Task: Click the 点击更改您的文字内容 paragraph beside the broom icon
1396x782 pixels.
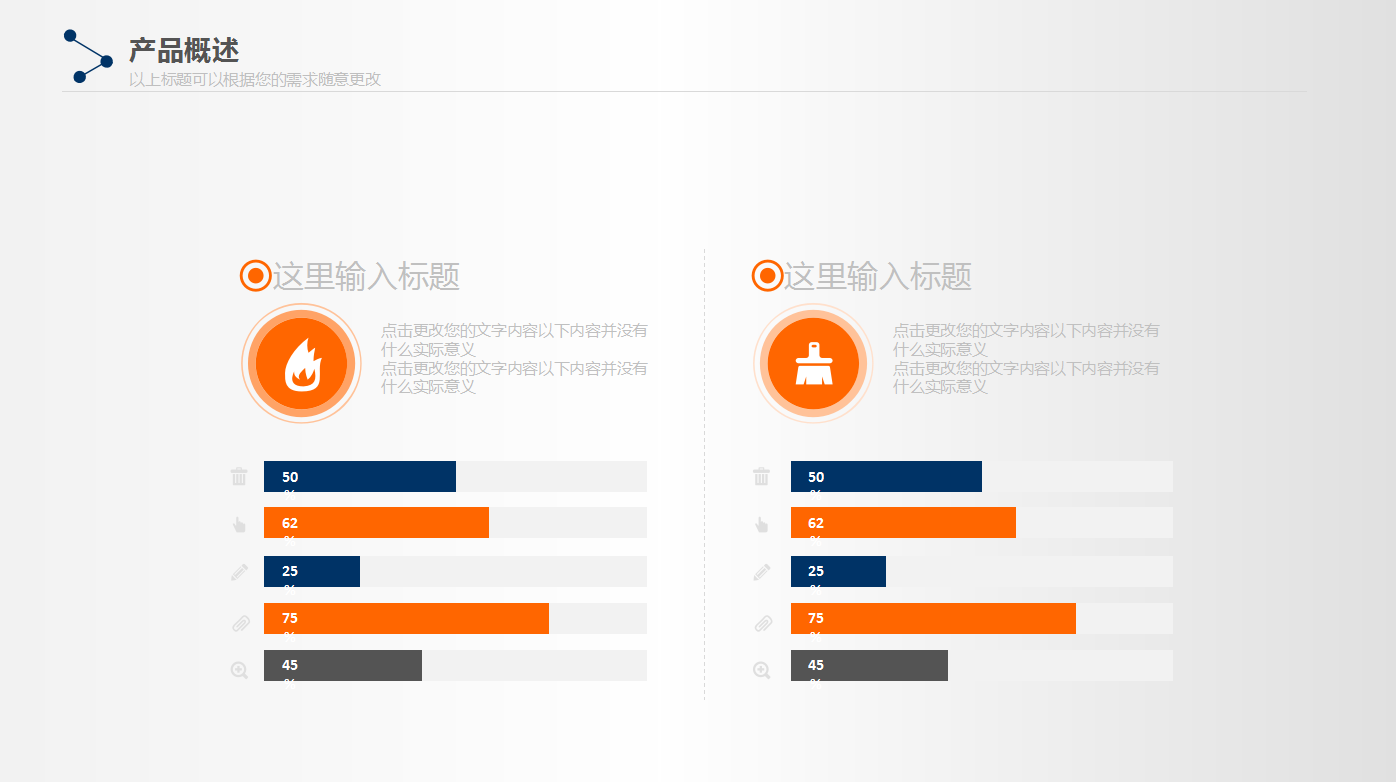Action: tap(1026, 358)
